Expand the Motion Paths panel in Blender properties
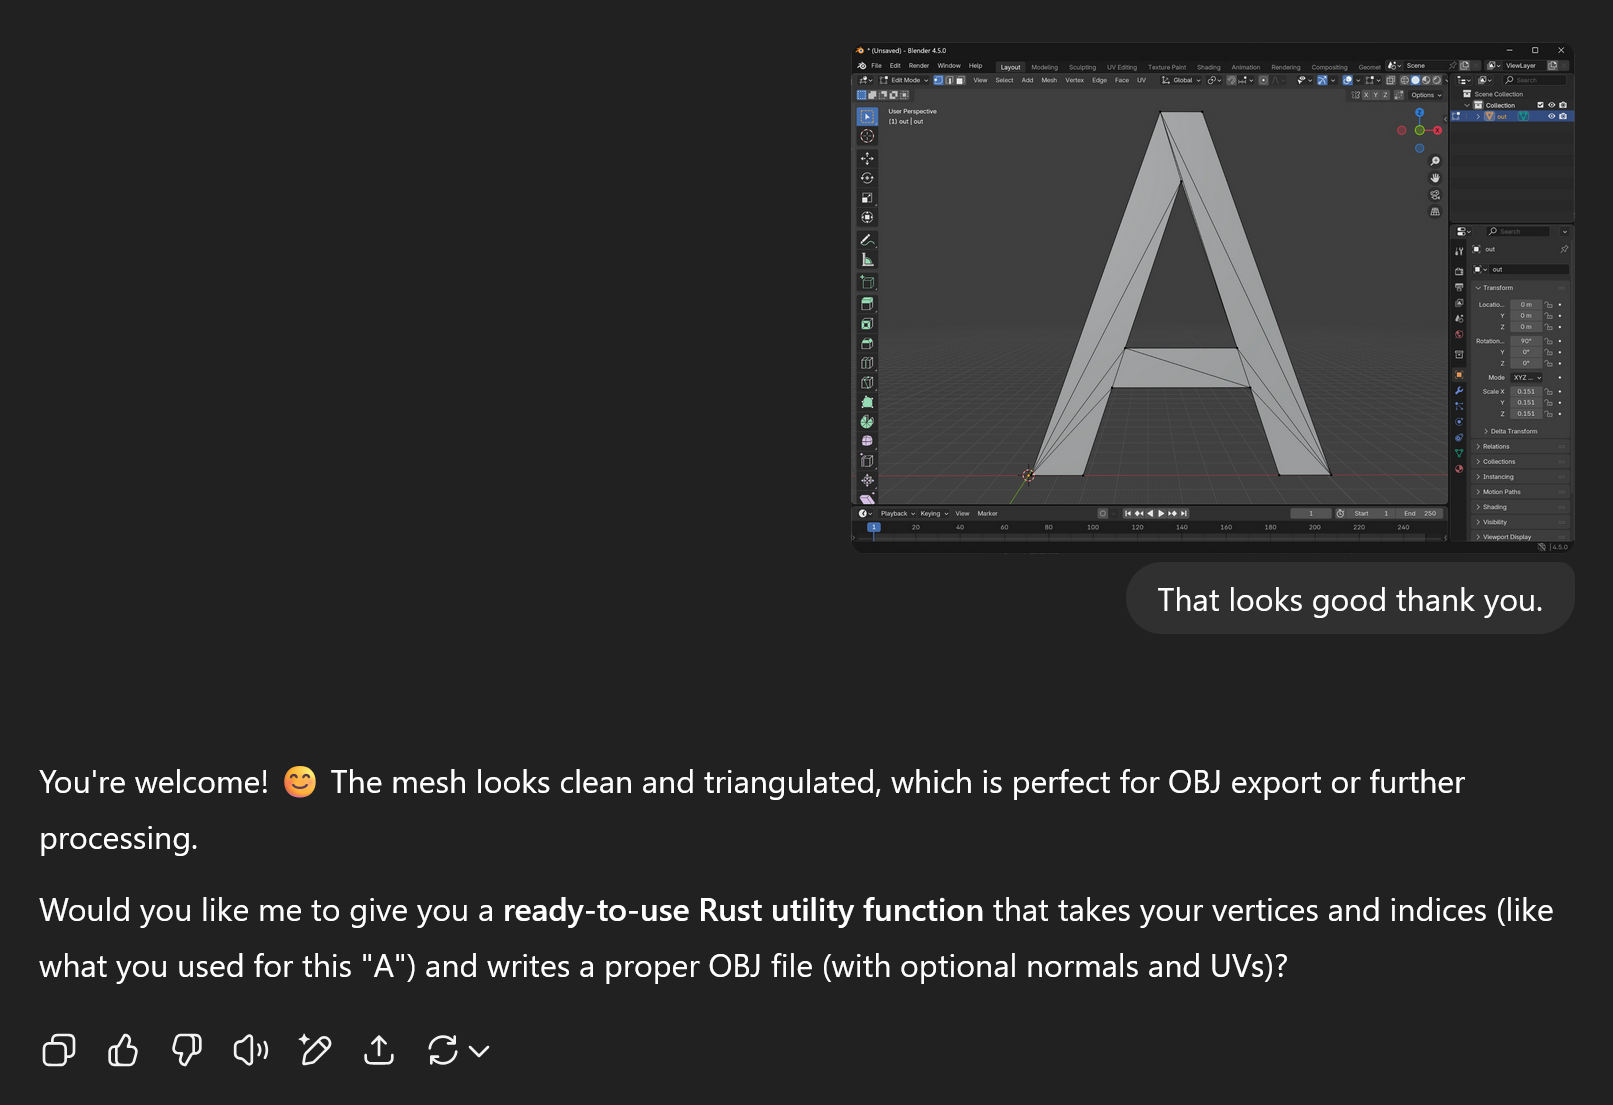The height and width of the screenshot is (1105, 1613). [1520, 491]
